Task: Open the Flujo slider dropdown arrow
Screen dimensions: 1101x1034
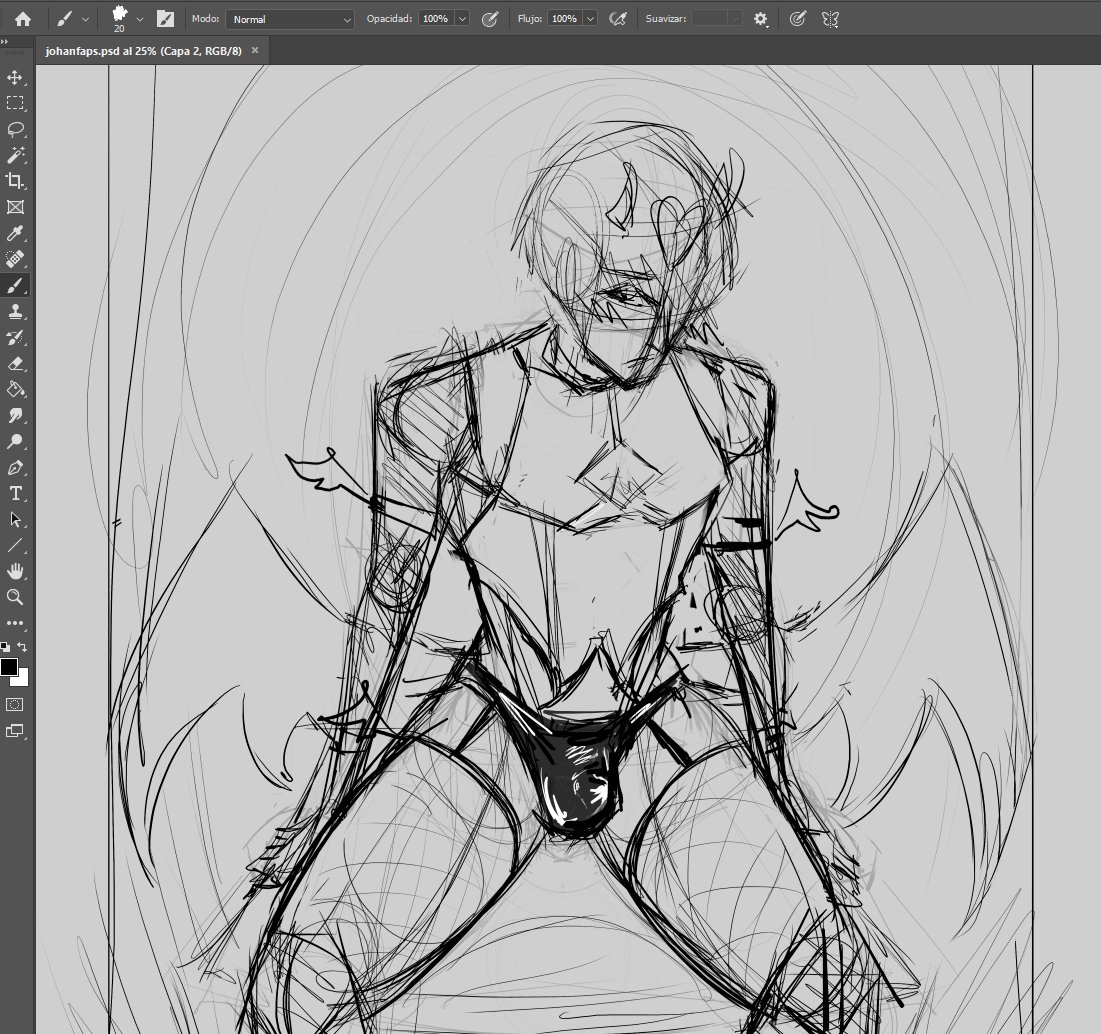Action: click(x=591, y=19)
